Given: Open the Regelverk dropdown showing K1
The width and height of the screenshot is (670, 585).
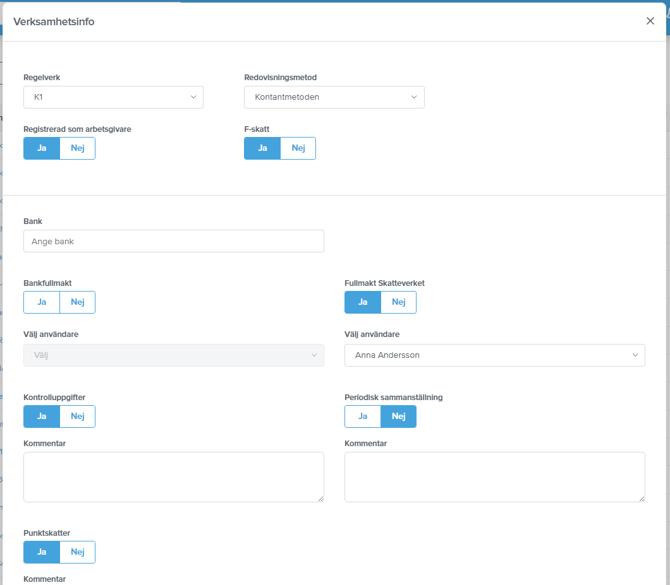Looking at the screenshot, I should (x=113, y=97).
